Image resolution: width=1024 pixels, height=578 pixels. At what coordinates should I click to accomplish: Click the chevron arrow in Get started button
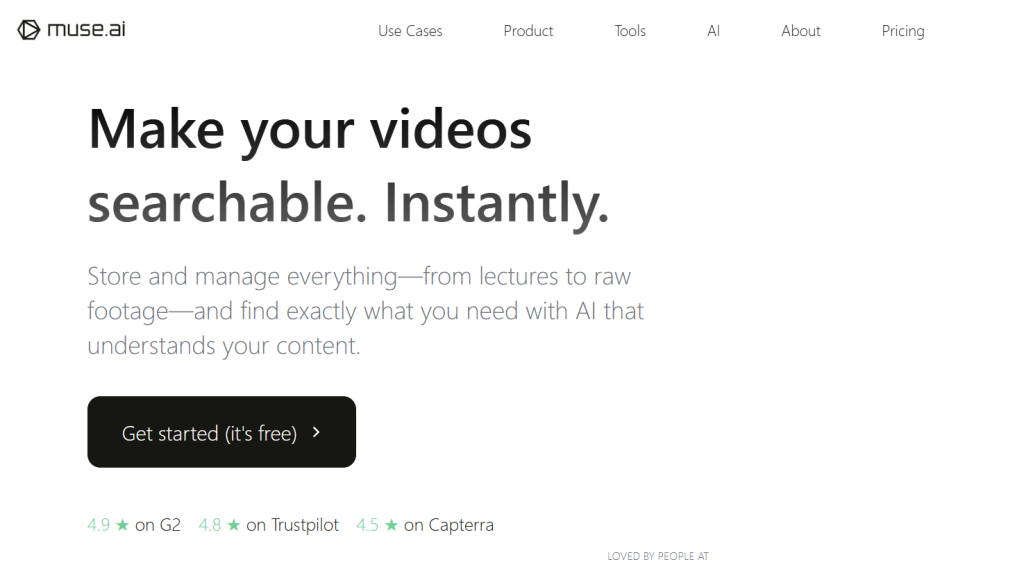pyautogui.click(x=316, y=432)
